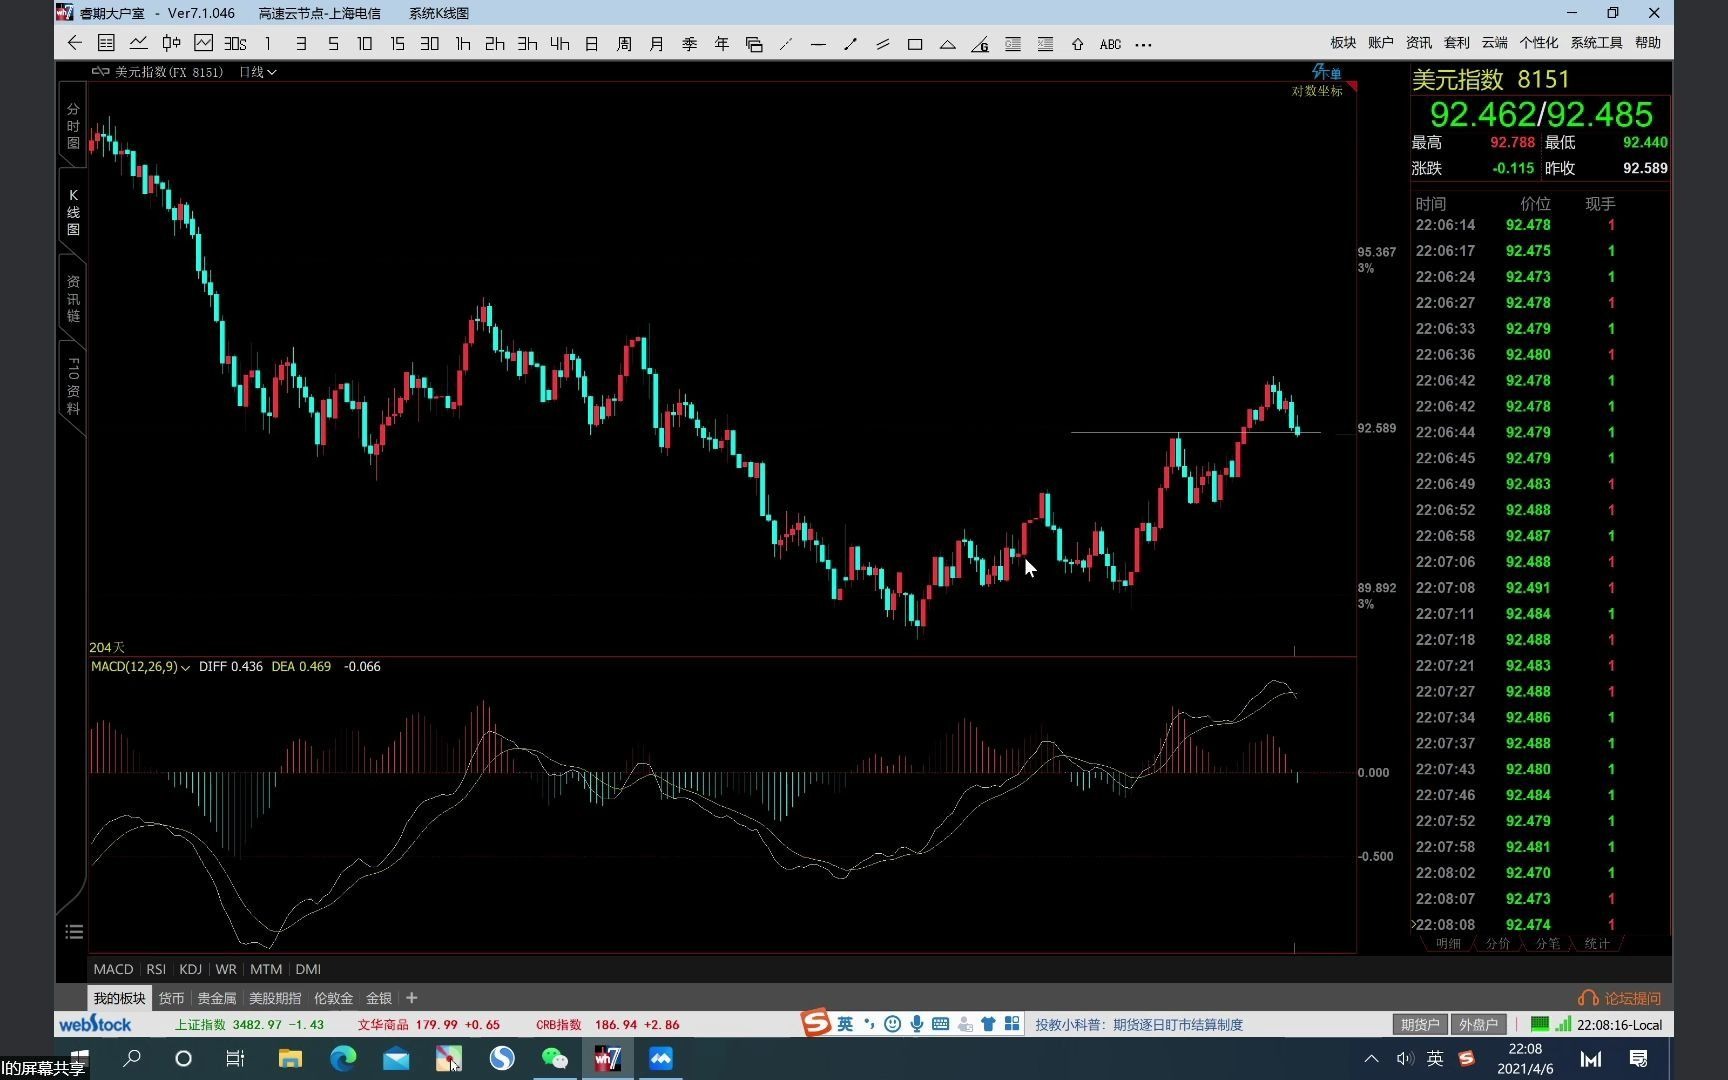Open the 账户 menu
The image size is (1728, 1080).
coord(1381,43)
